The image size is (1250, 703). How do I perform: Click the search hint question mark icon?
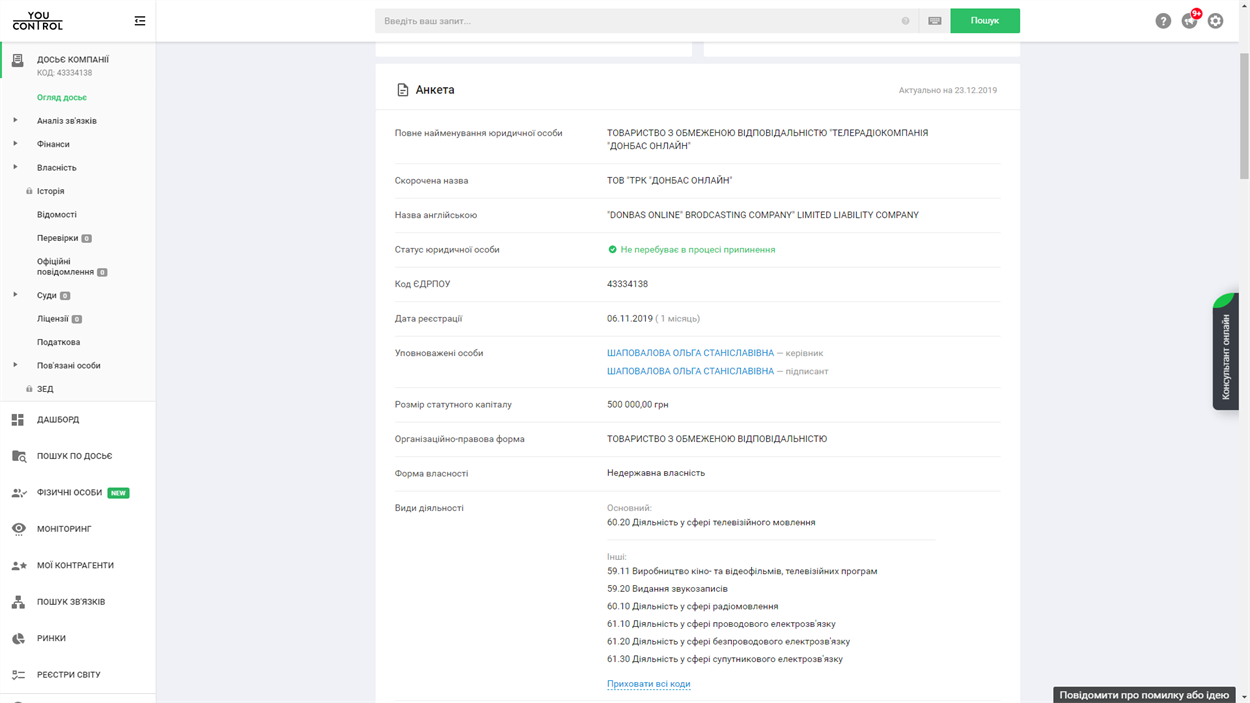point(906,21)
